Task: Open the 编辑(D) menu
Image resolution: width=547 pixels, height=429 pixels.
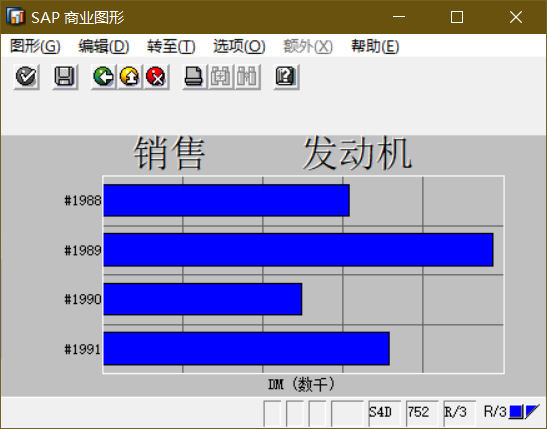Action: (x=104, y=46)
